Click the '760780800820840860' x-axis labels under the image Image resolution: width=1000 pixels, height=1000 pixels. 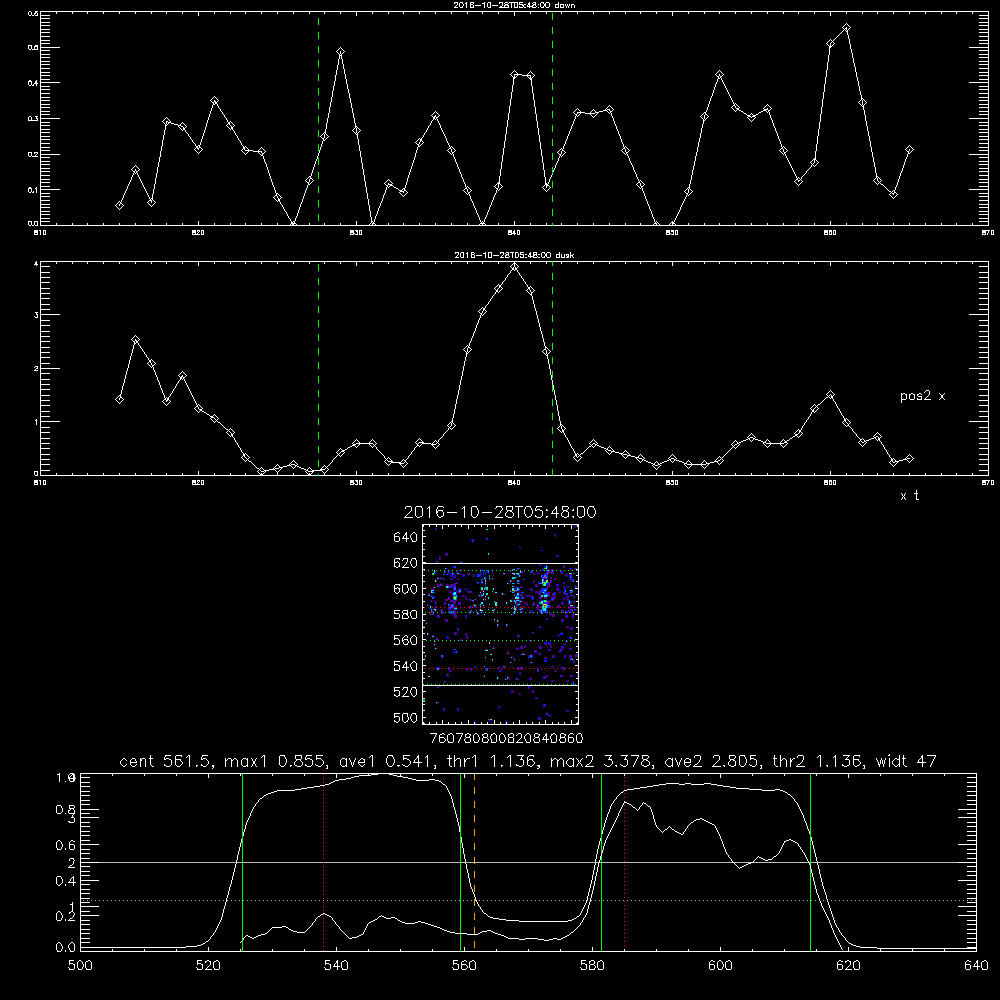pyautogui.click(x=506, y=739)
